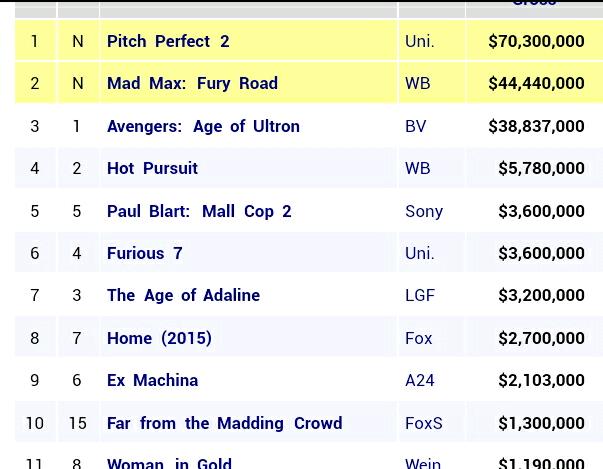Screen dimensions: 603x469
Task: Open The Age of Adaline link
Action: pyautogui.click(x=183, y=295)
